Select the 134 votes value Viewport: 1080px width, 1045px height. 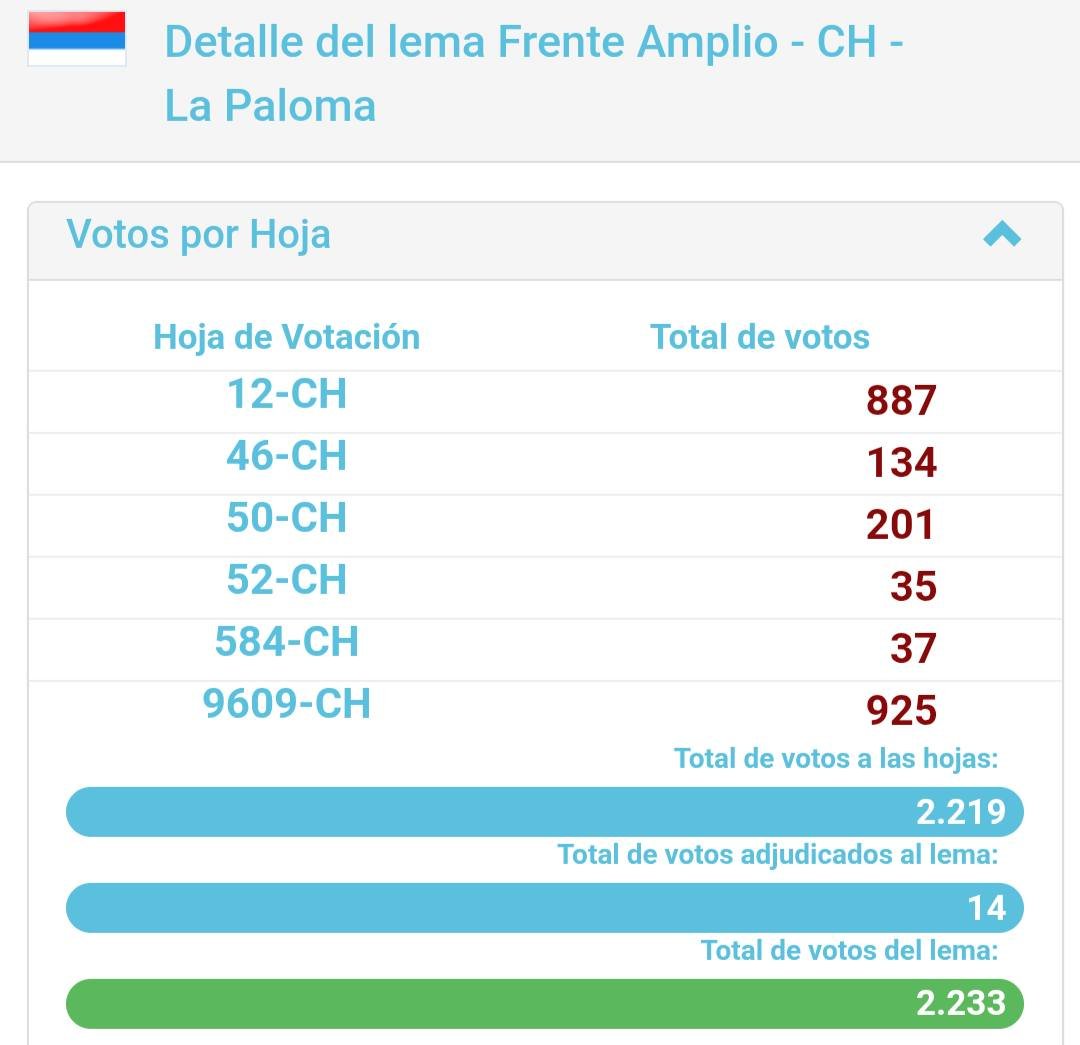[x=902, y=462]
